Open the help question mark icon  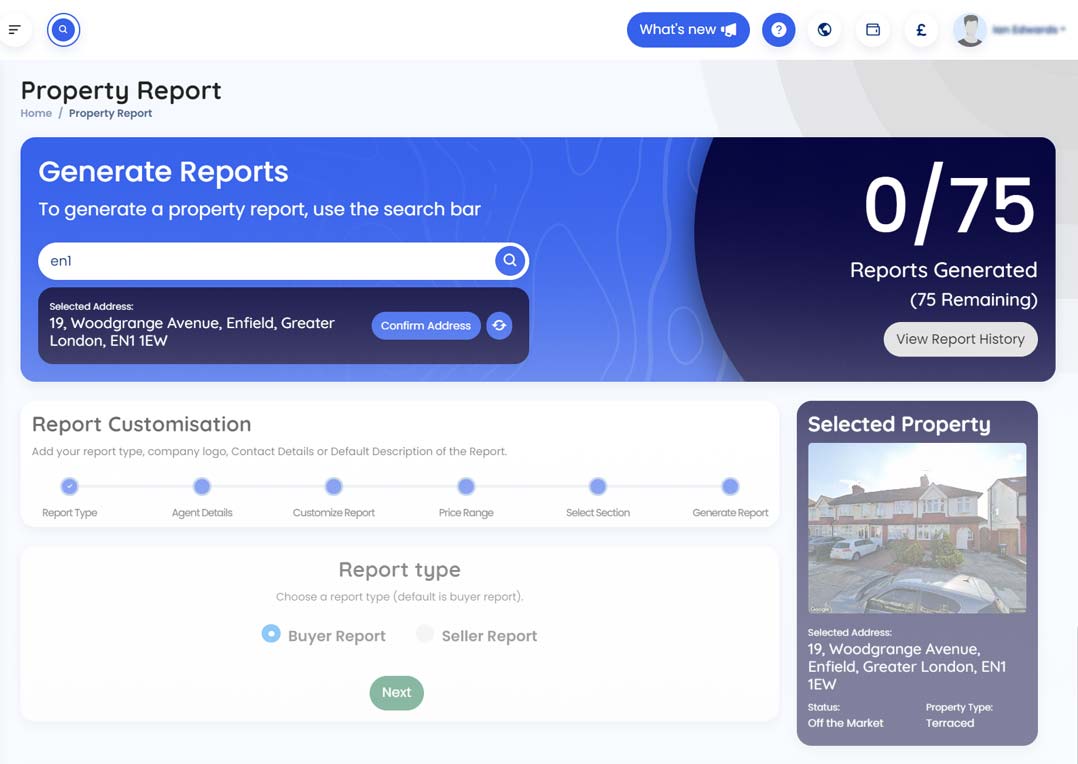click(x=778, y=30)
